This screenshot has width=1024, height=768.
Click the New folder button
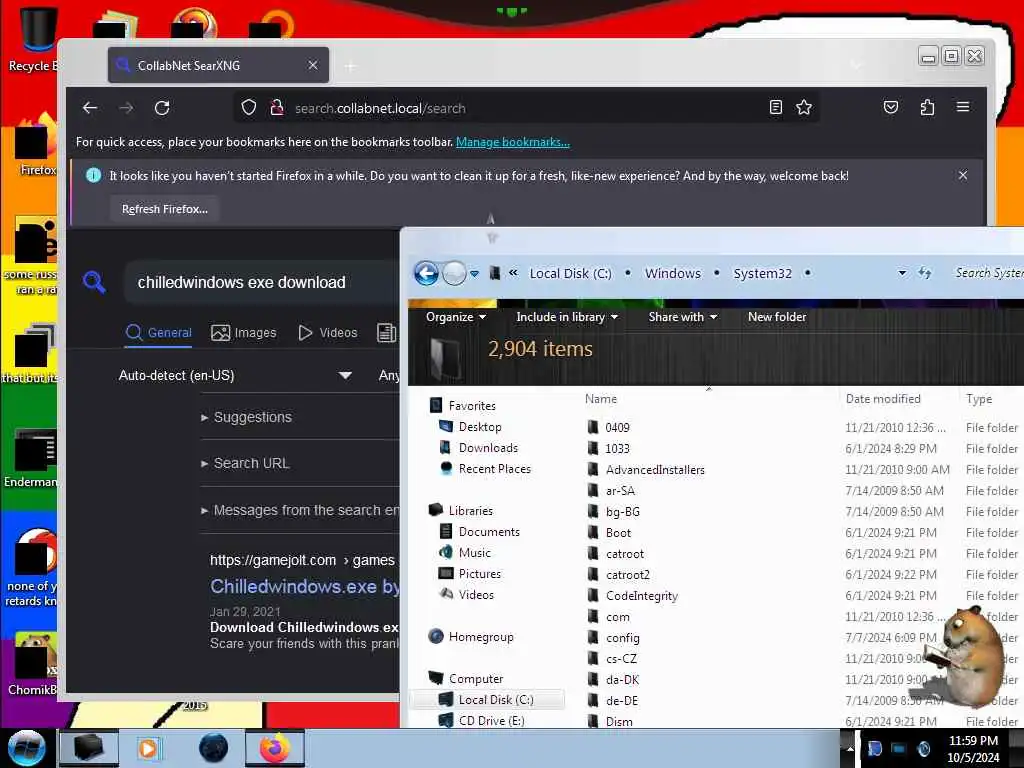pyautogui.click(x=776, y=317)
